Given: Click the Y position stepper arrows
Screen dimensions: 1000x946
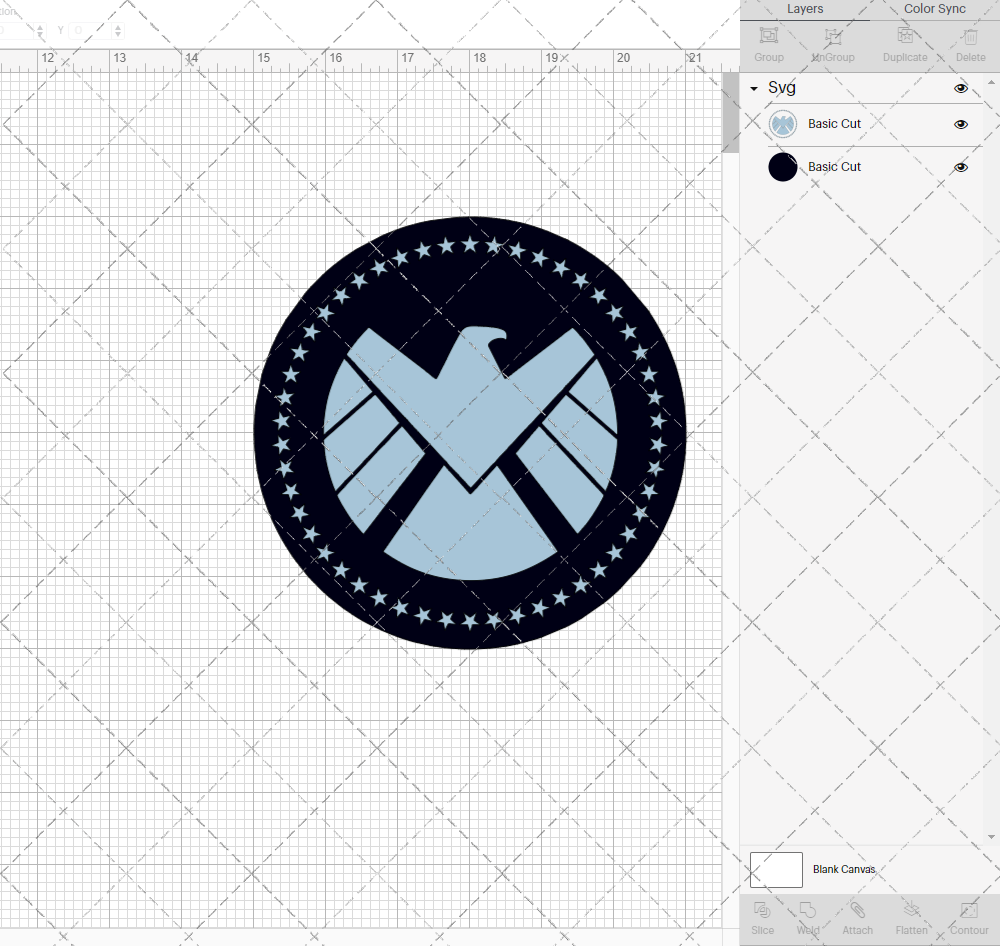Looking at the screenshot, I should [x=118, y=30].
